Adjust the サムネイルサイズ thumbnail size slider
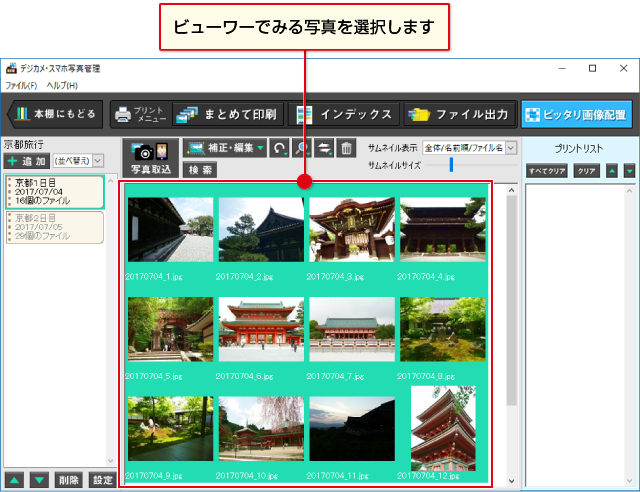The image size is (640, 492). pyautogui.click(x=451, y=165)
